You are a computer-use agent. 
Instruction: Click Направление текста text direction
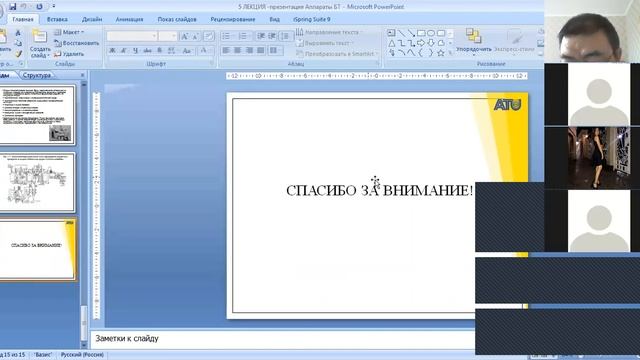coord(329,32)
